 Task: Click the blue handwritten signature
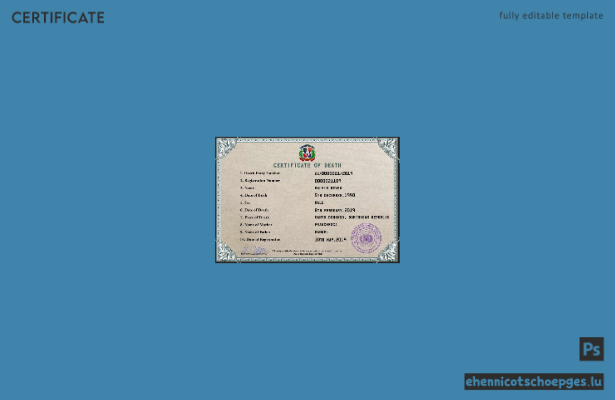pyautogui.click(x=253, y=249)
